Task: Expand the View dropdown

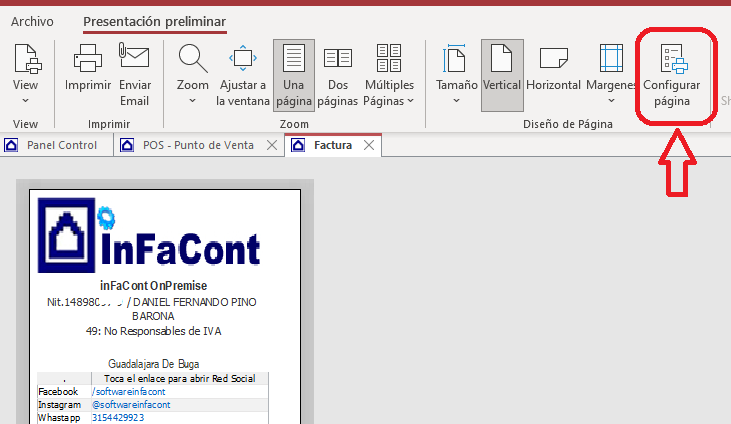Action: (x=25, y=73)
